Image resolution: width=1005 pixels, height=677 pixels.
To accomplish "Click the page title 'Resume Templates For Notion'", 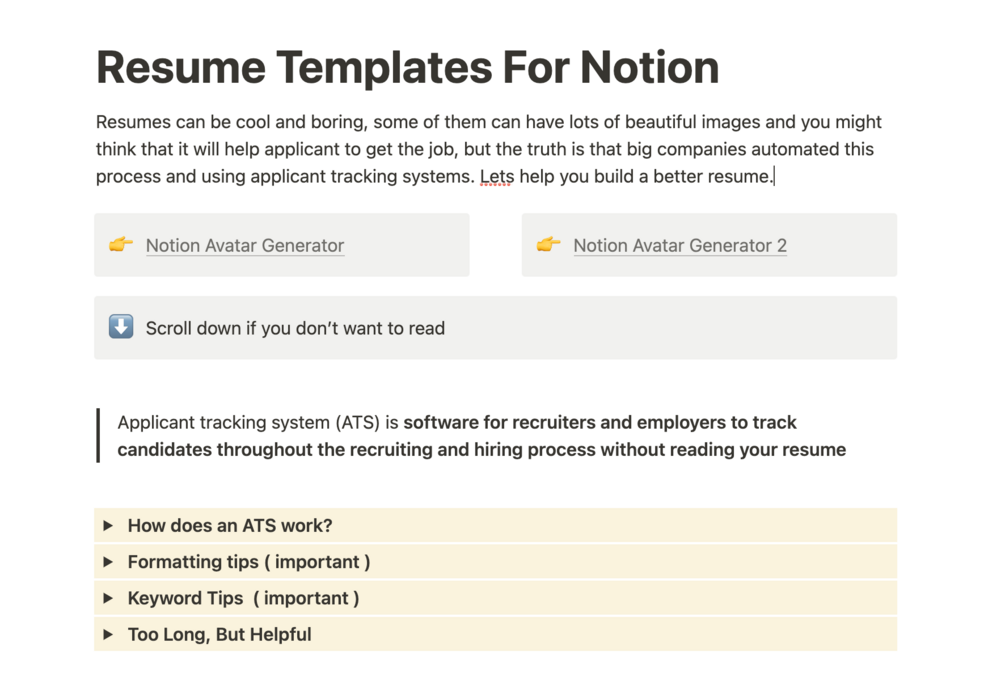I will [x=407, y=67].
